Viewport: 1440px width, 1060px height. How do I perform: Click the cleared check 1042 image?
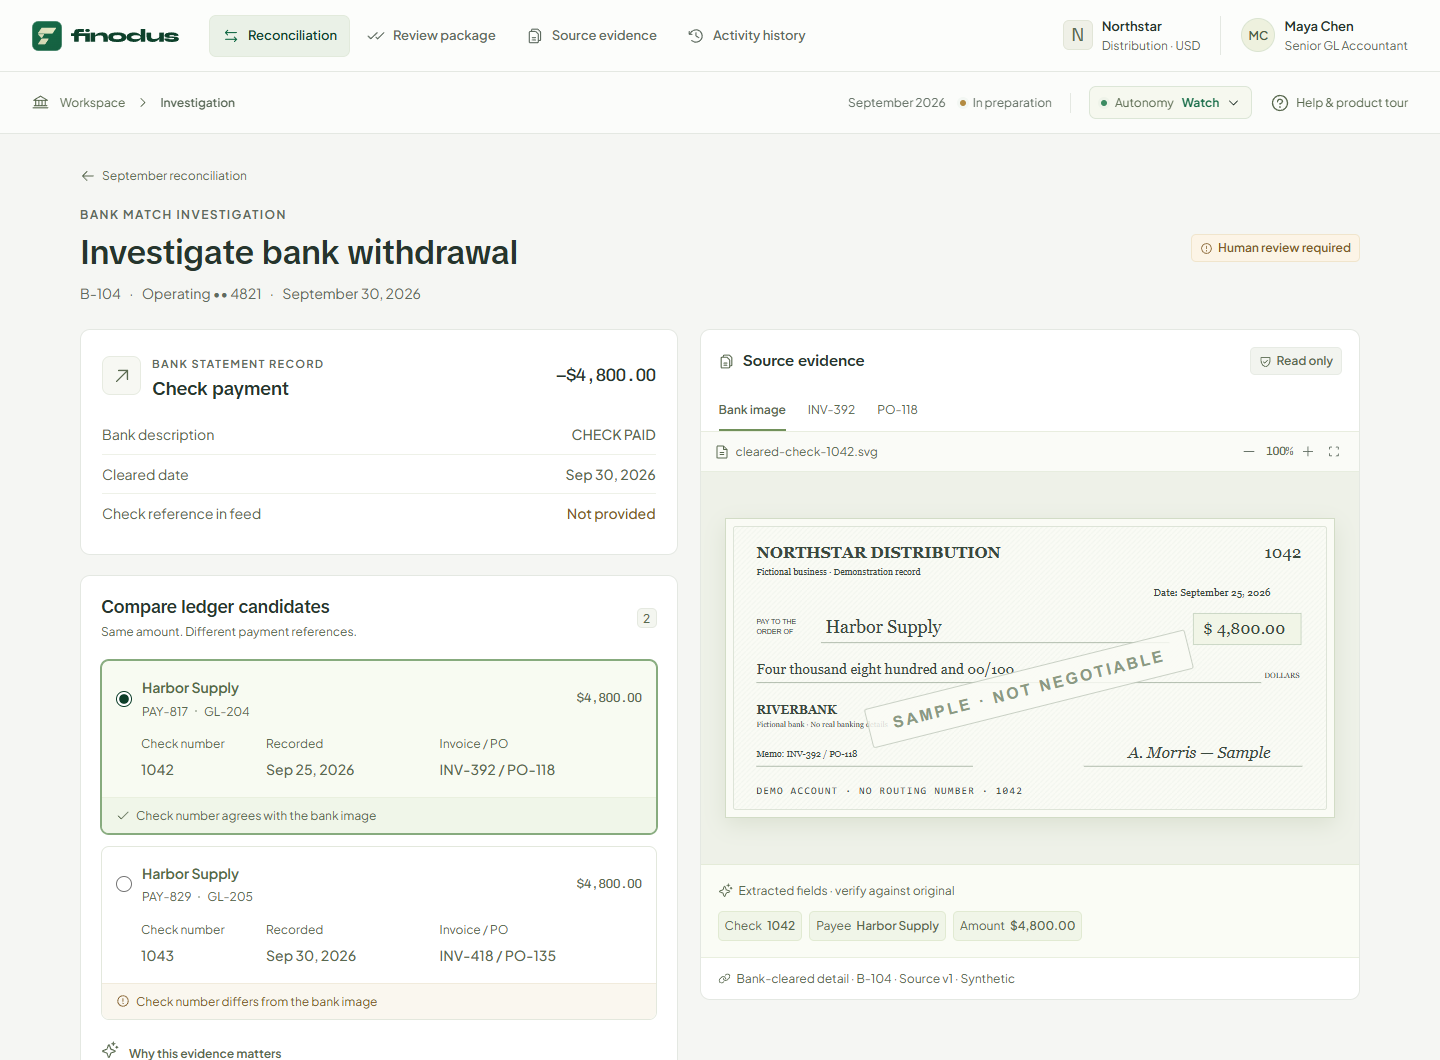1030,668
